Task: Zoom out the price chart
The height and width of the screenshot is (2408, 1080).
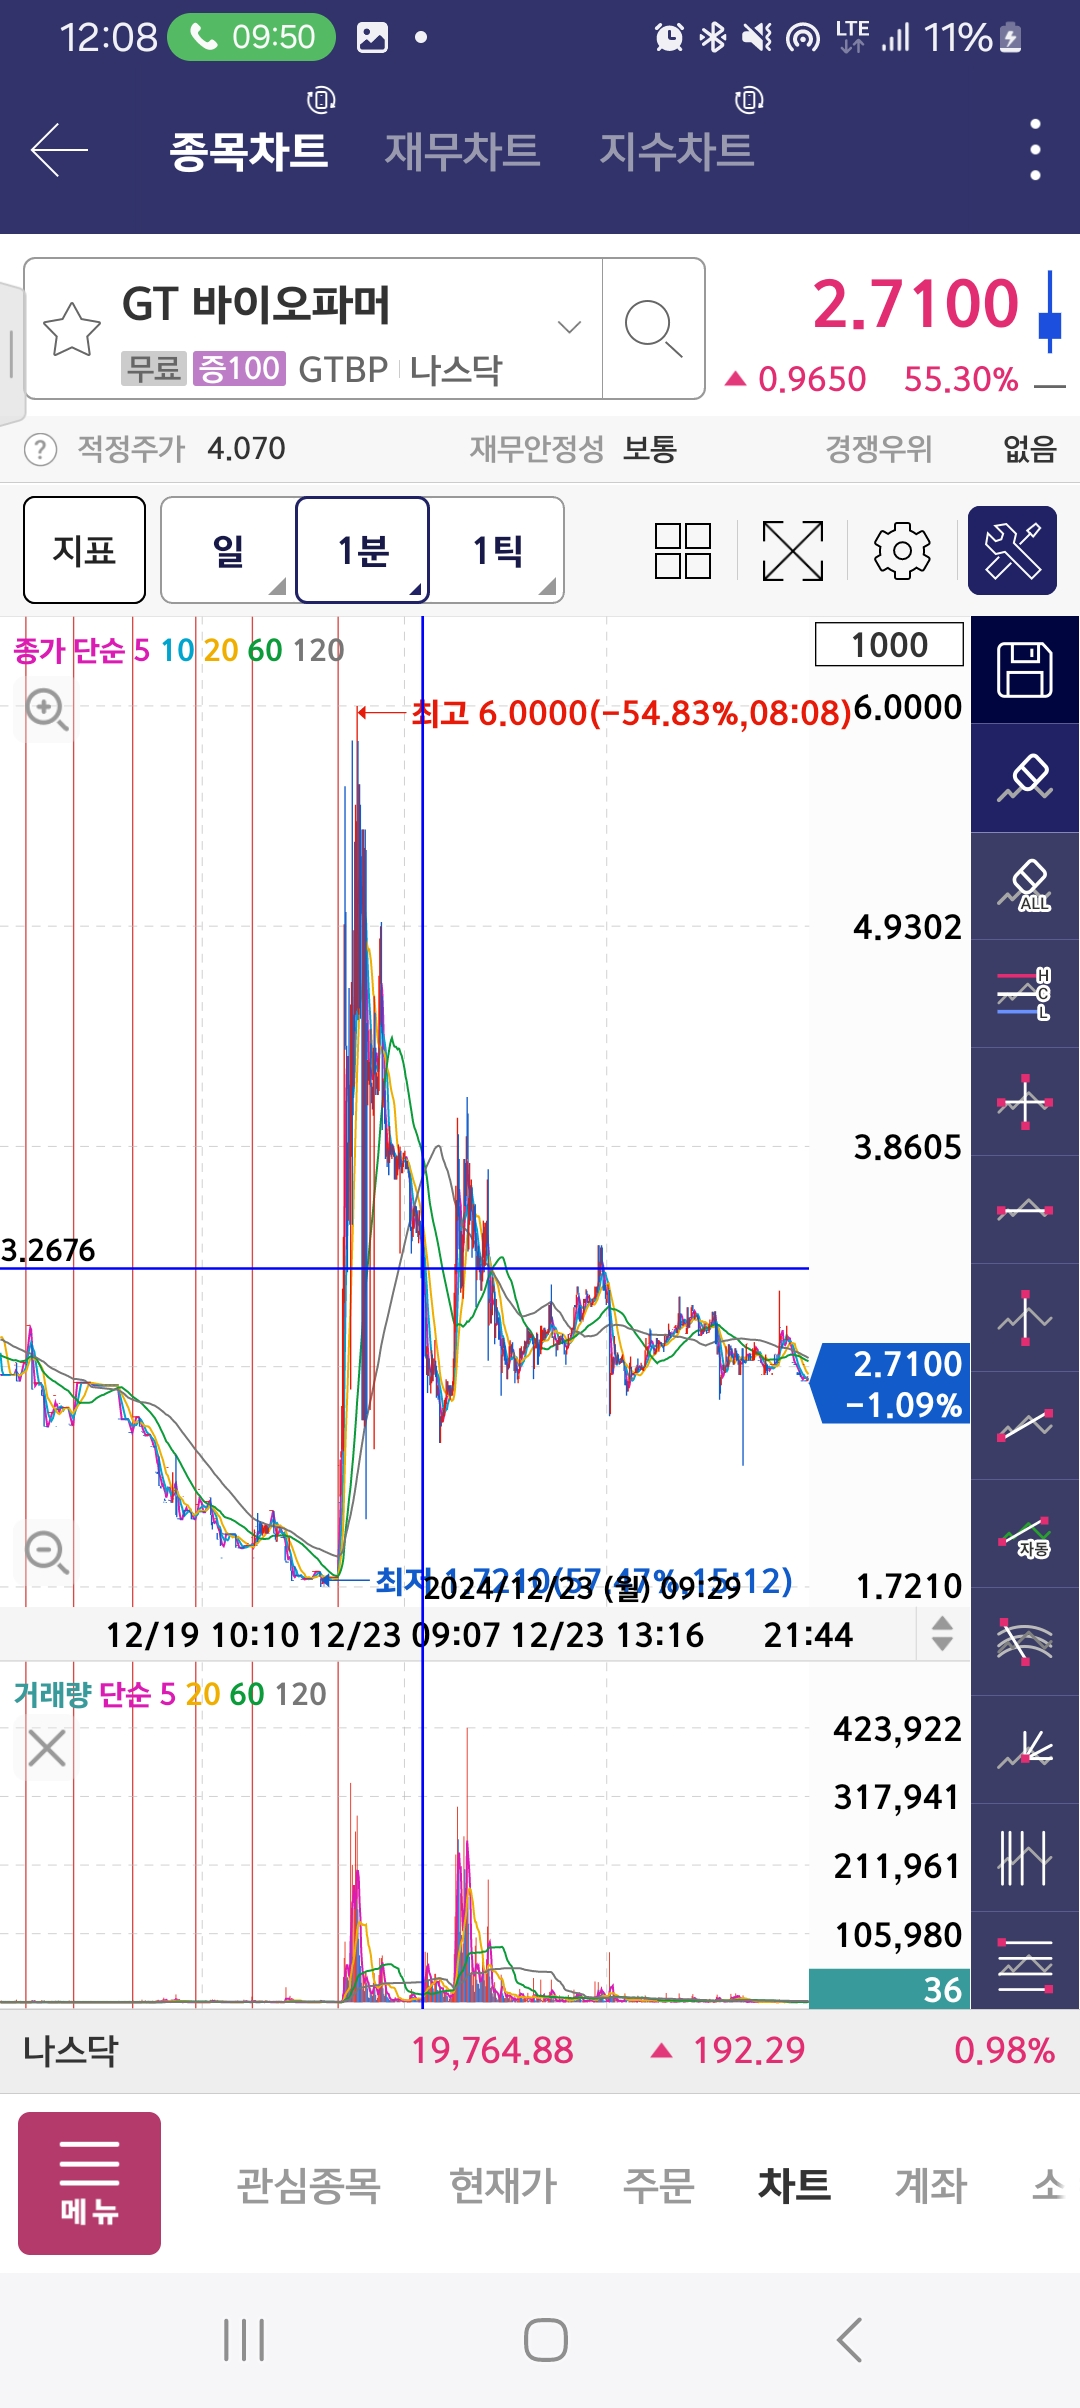Action: 46,1553
